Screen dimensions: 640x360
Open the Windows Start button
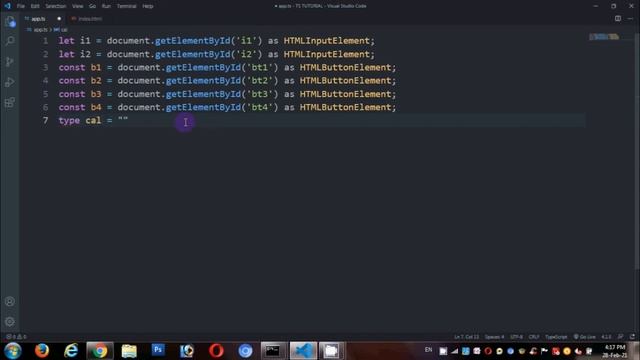(x=13, y=351)
